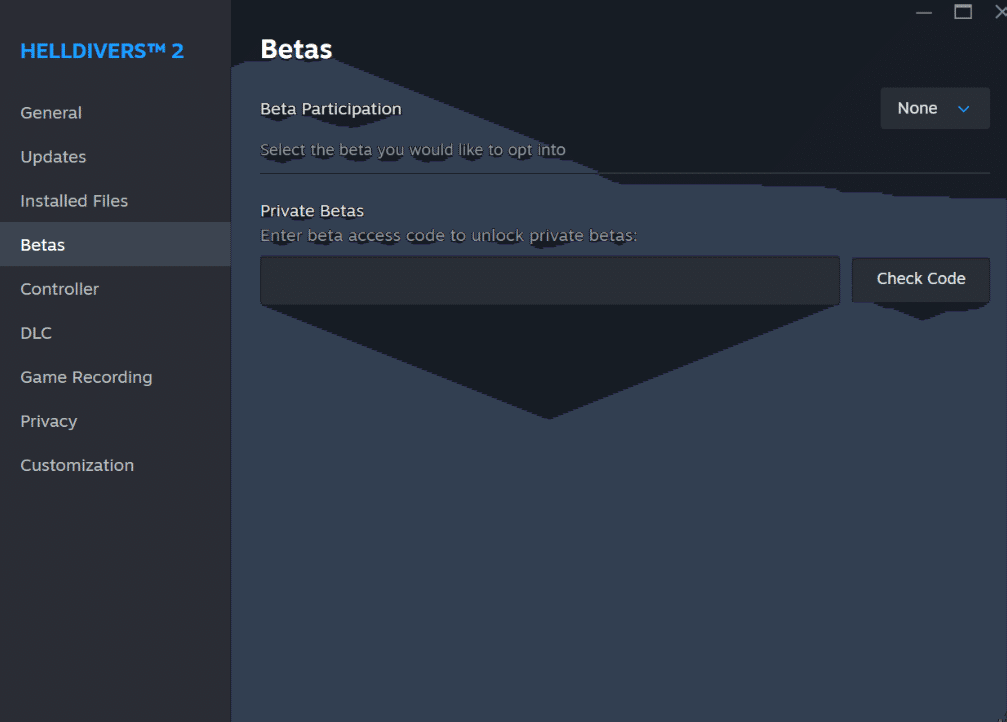This screenshot has width=1007, height=722.
Task: Minimize the properties window
Action: [x=924, y=12]
